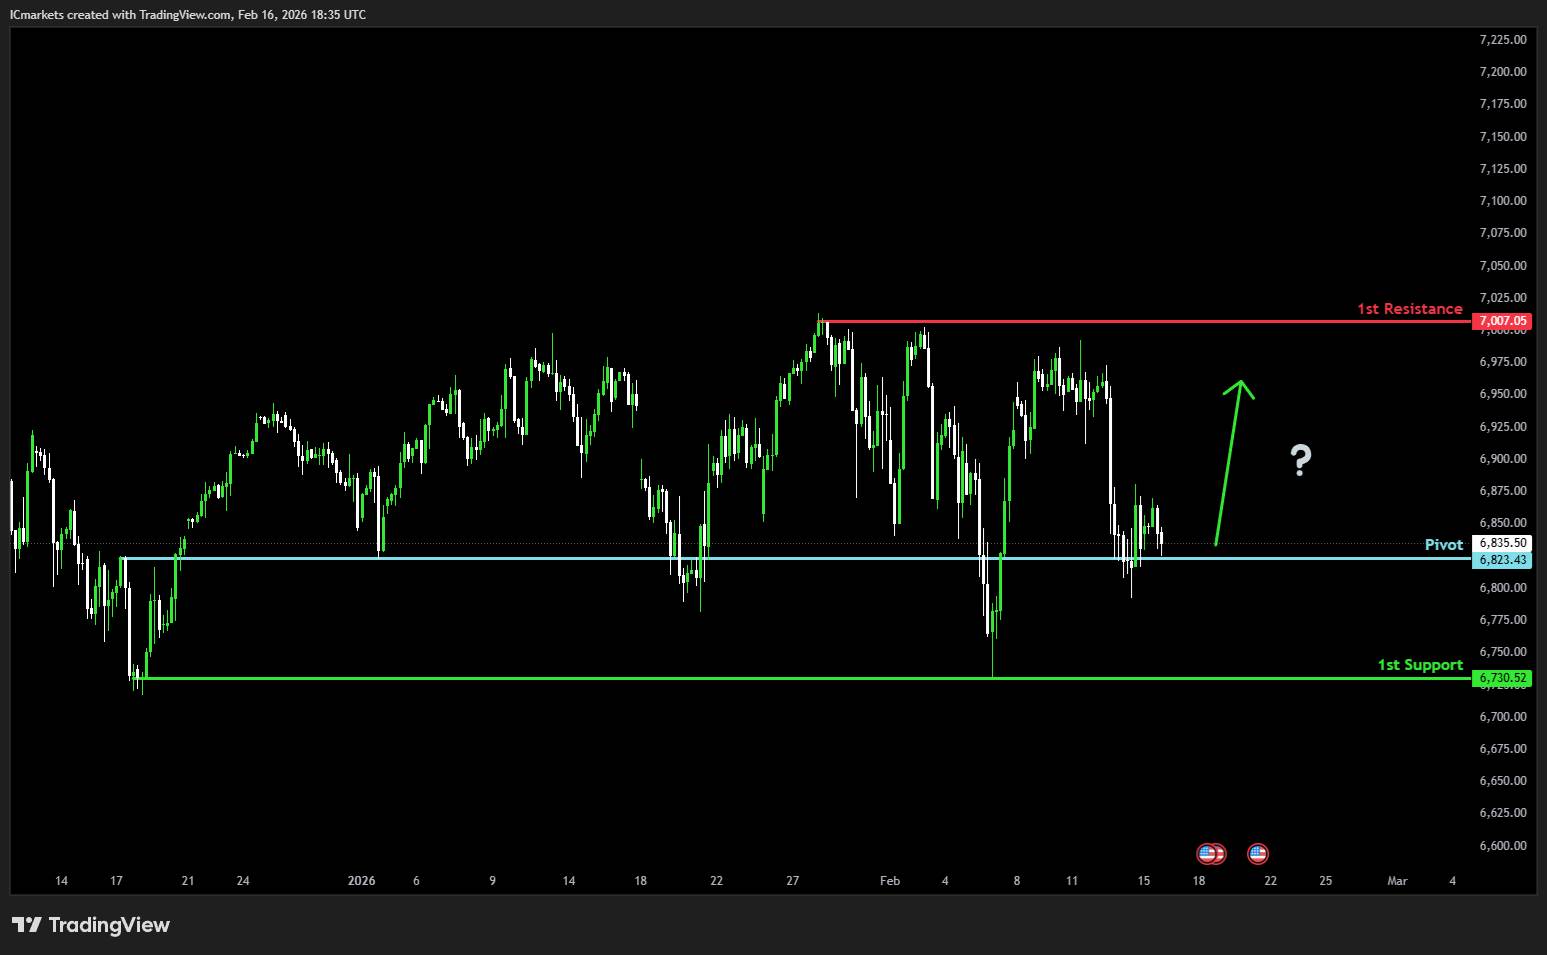Click the ICmarkets attribution header text
Image resolution: width=1547 pixels, height=955 pixels.
[x=187, y=14]
